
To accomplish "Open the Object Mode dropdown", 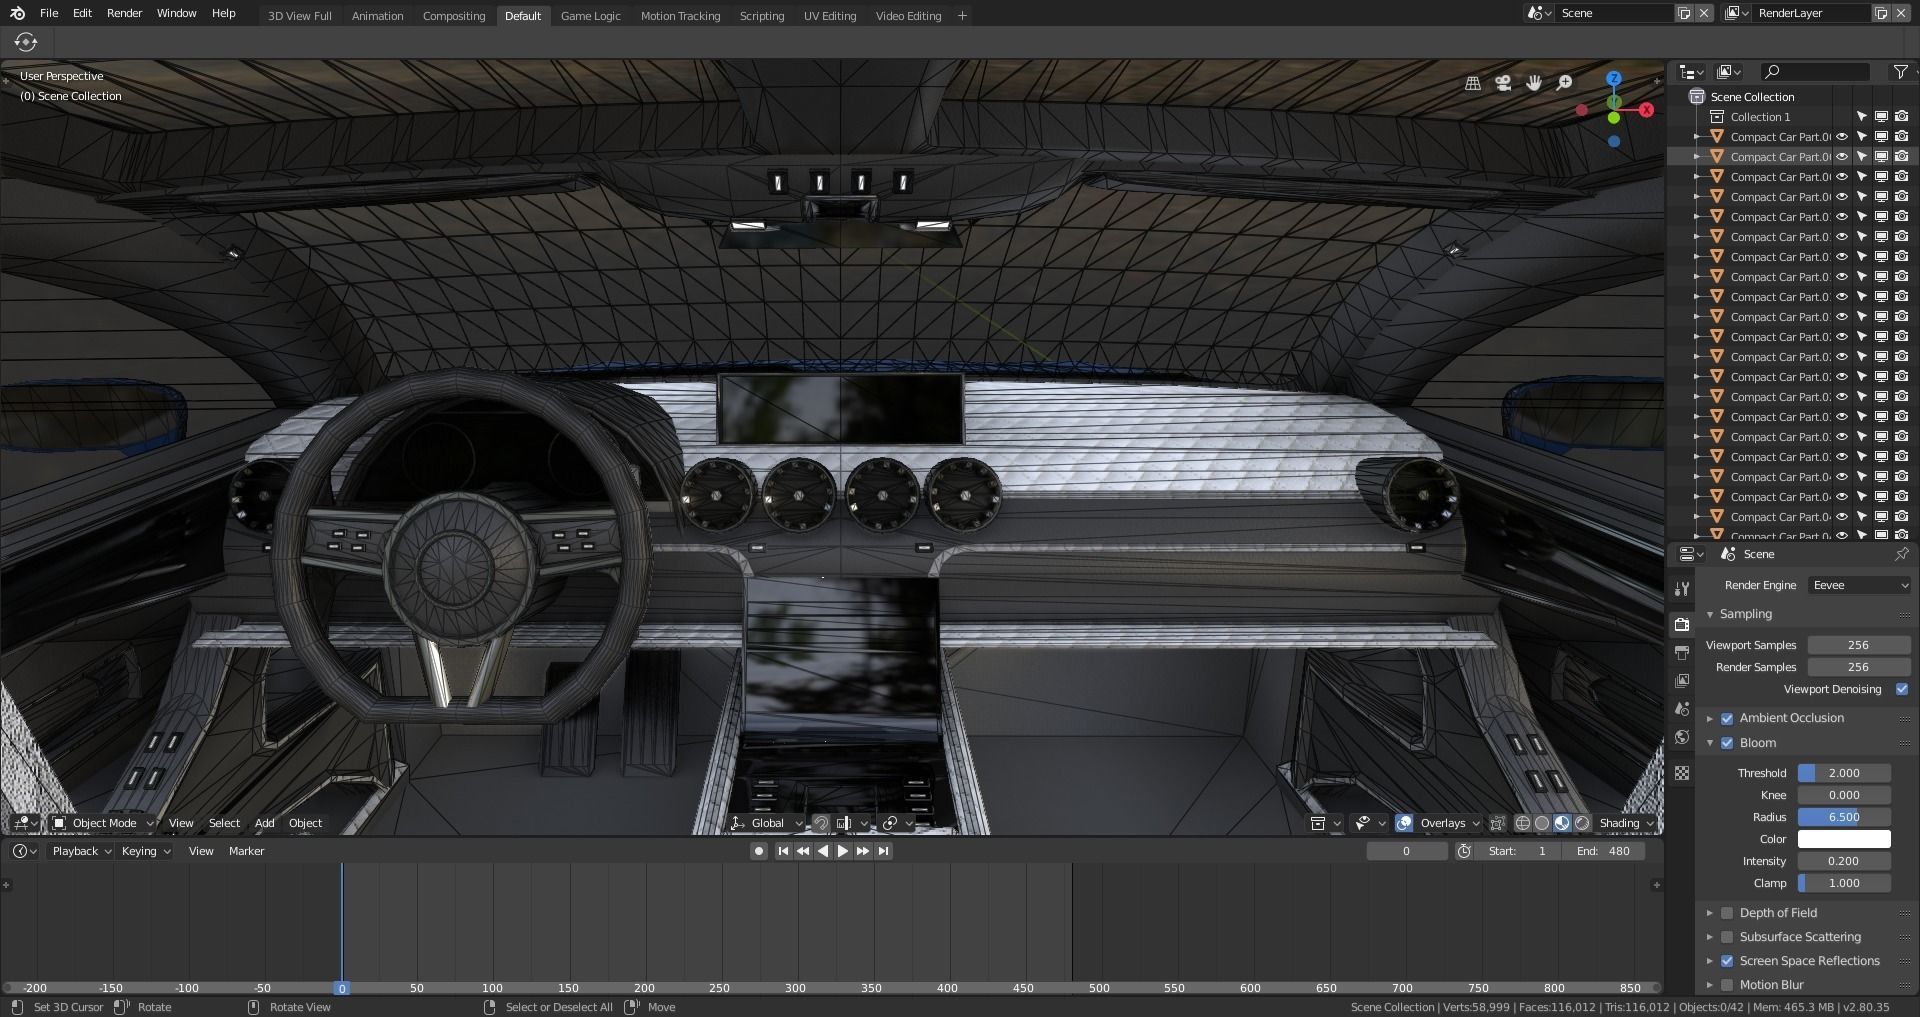I will pyautogui.click(x=104, y=823).
